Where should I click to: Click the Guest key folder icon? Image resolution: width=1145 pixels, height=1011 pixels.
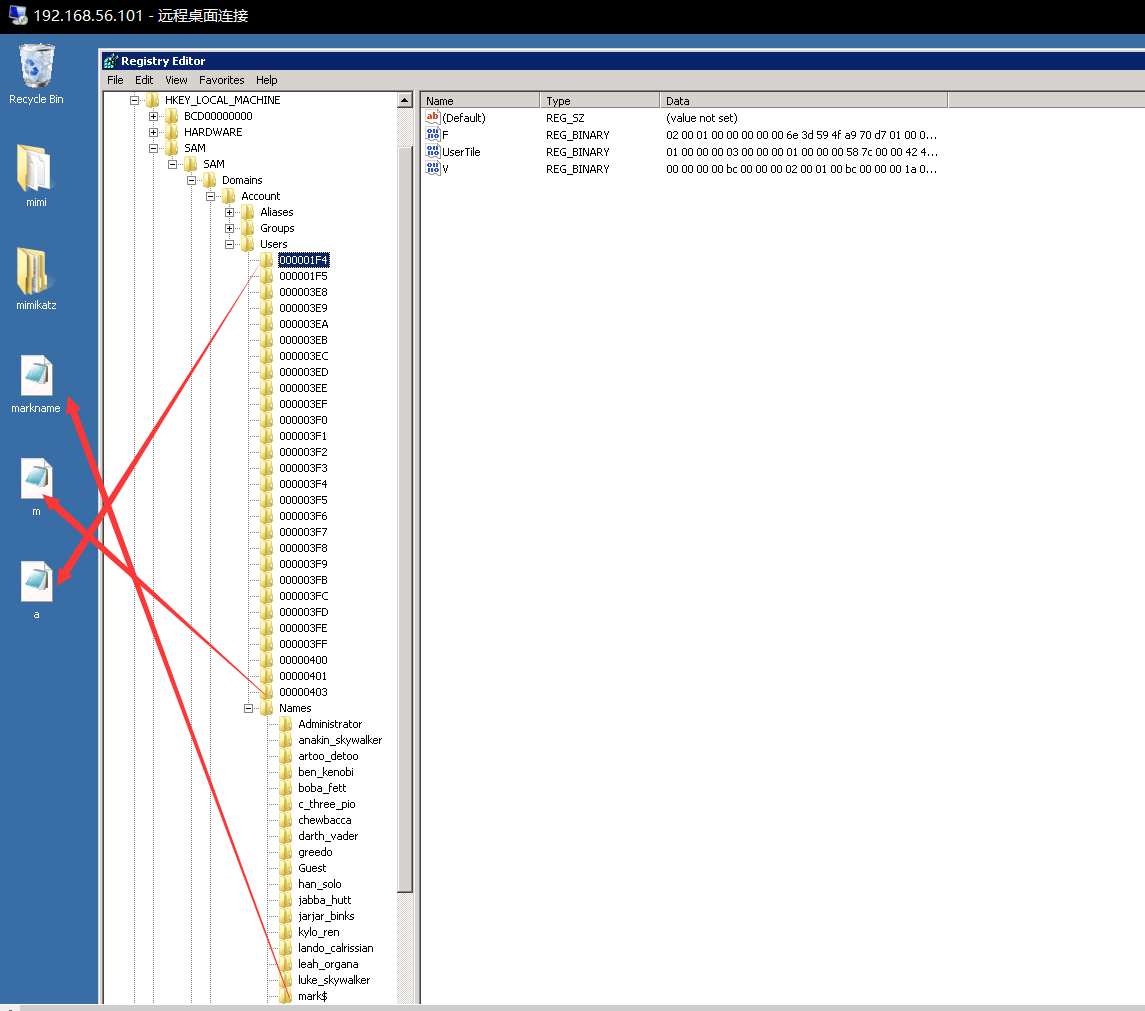point(286,869)
